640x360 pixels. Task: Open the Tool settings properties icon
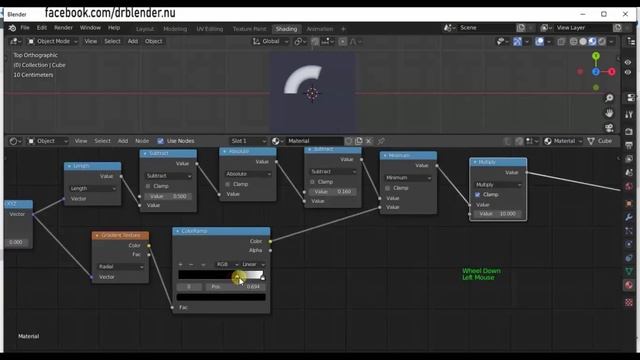point(629,114)
